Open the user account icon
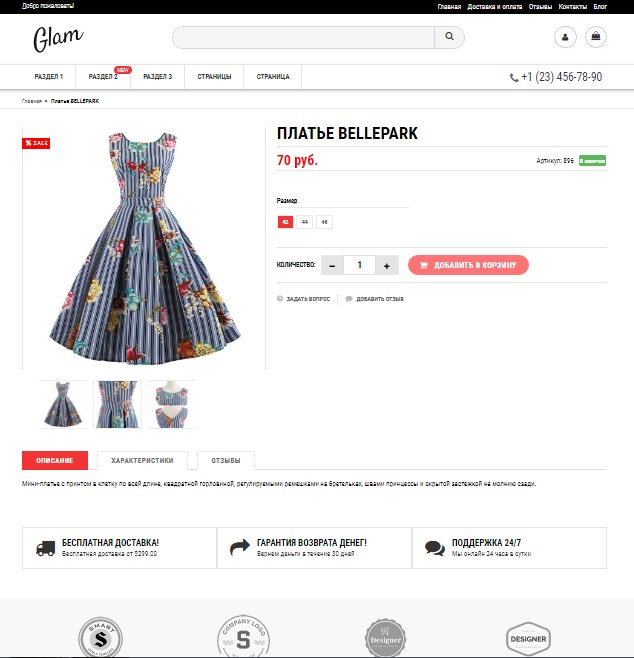Screen dimensions: 634x658 pos(565,37)
